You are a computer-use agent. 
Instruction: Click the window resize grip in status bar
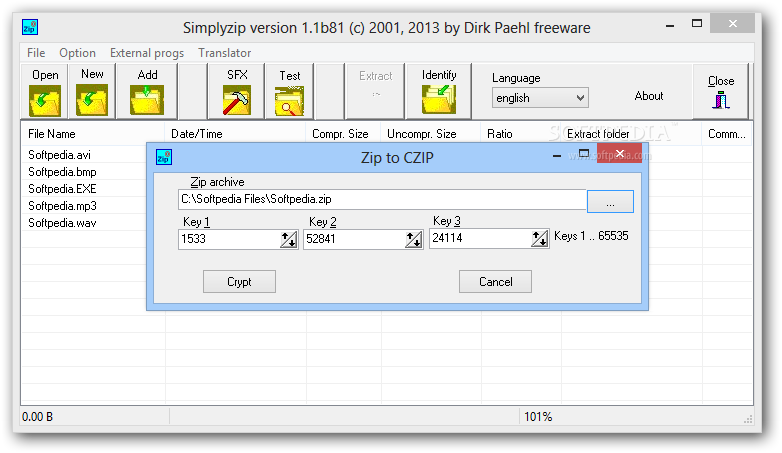coord(748,420)
